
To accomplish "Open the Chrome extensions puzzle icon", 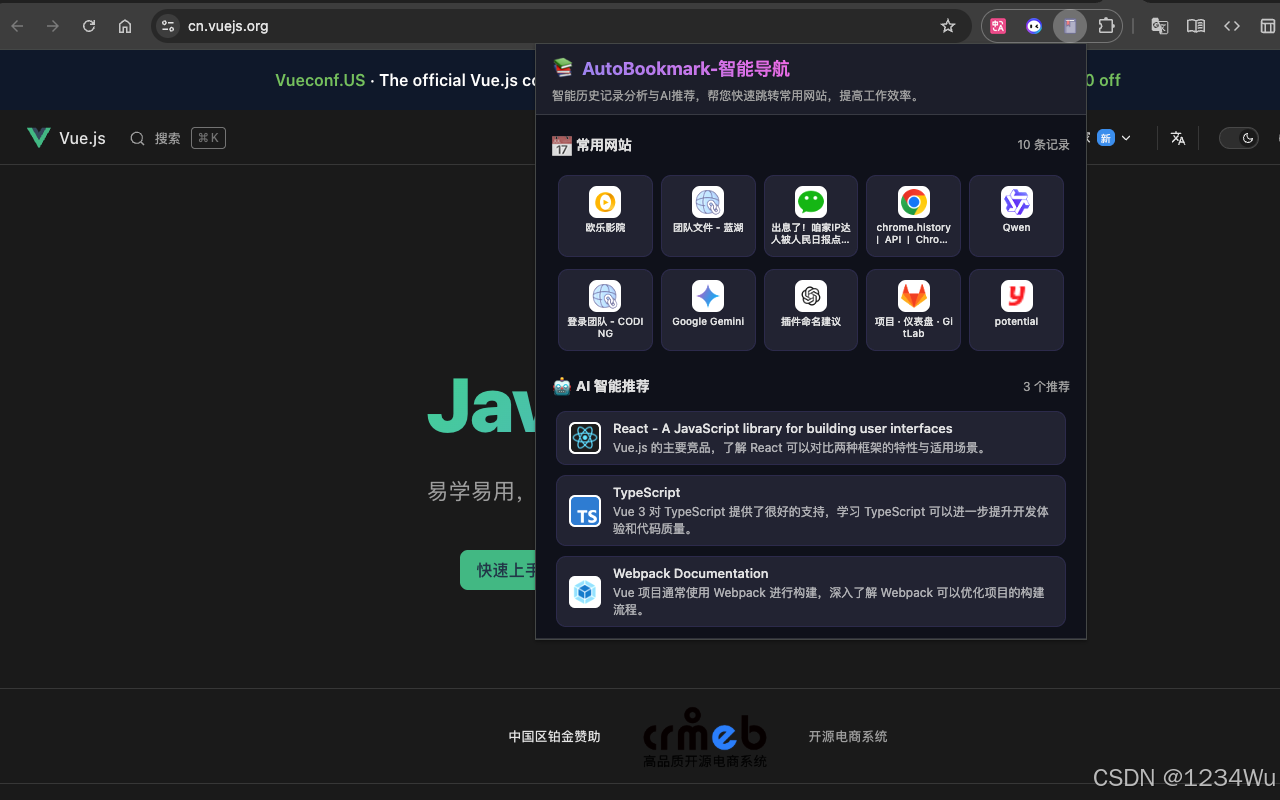I will tap(1106, 26).
